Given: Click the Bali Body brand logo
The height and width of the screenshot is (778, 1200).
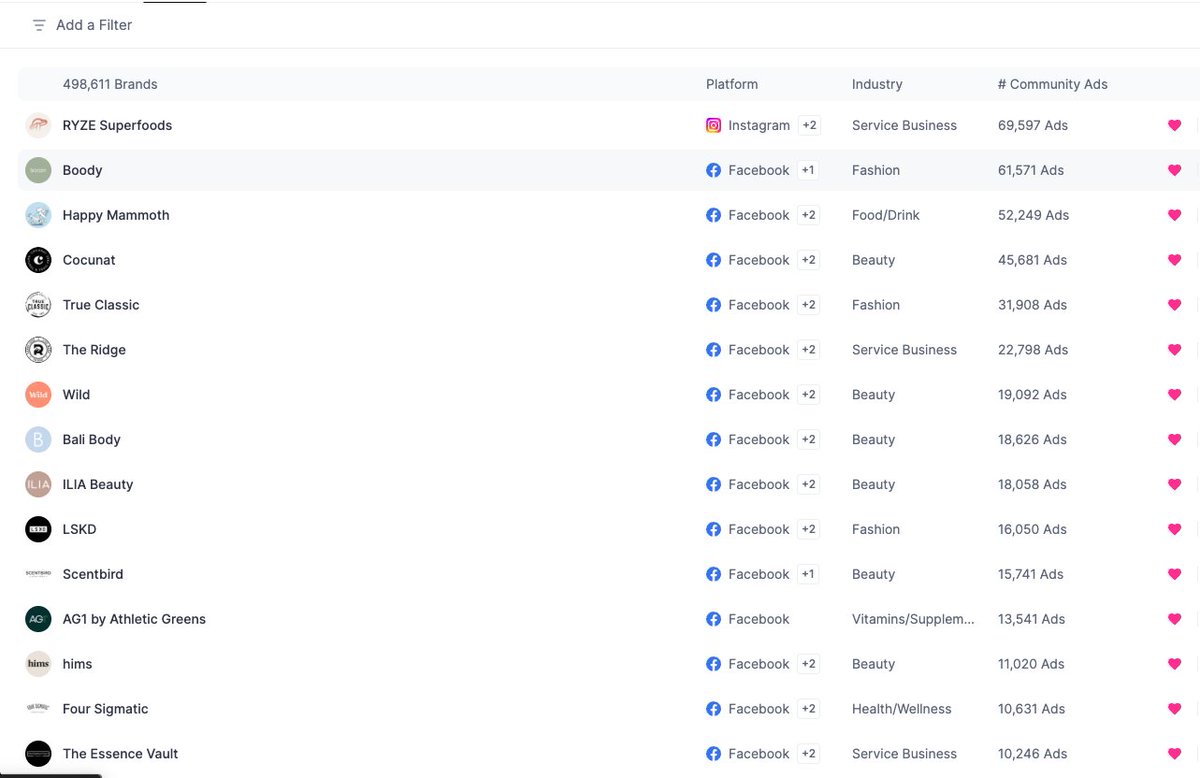Looking at the screenshot, I should click(38, 440).
